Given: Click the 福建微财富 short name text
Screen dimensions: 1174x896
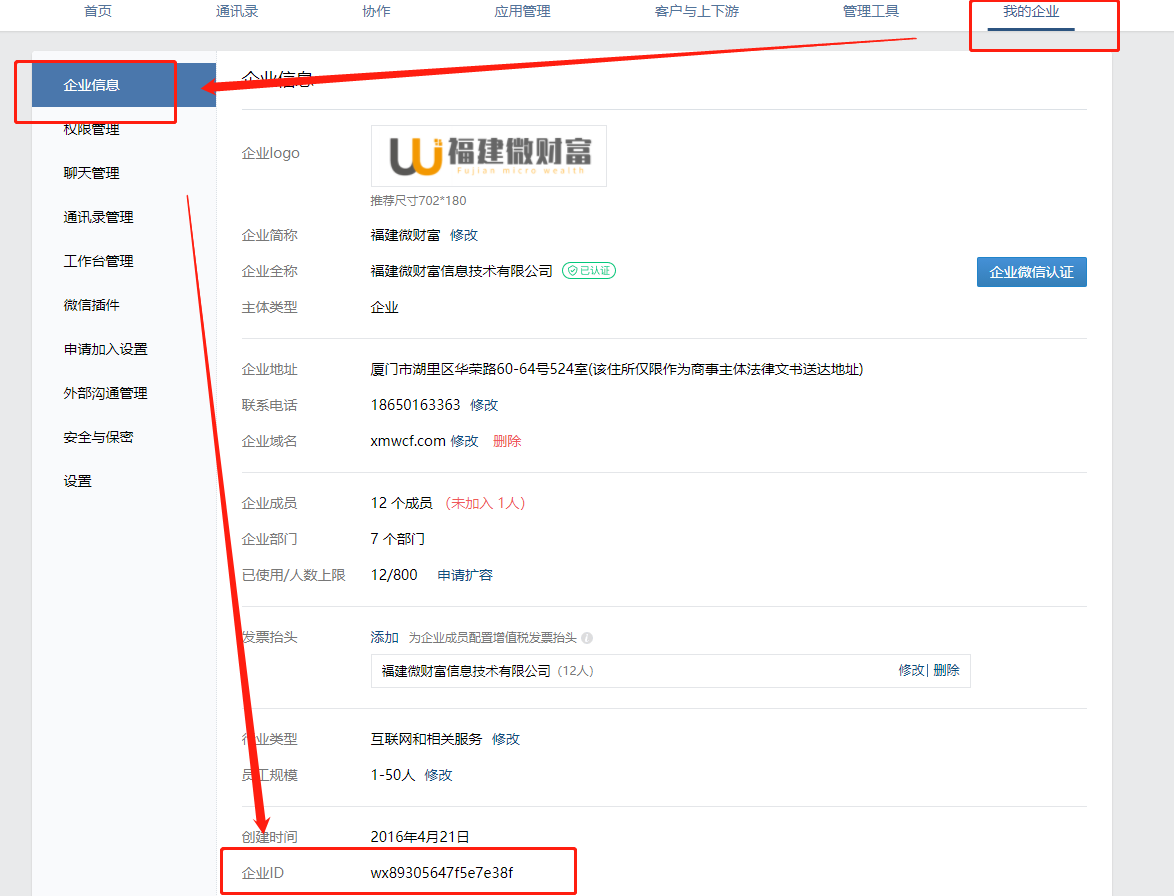Looking at the screenshot, I should (405, 235).
